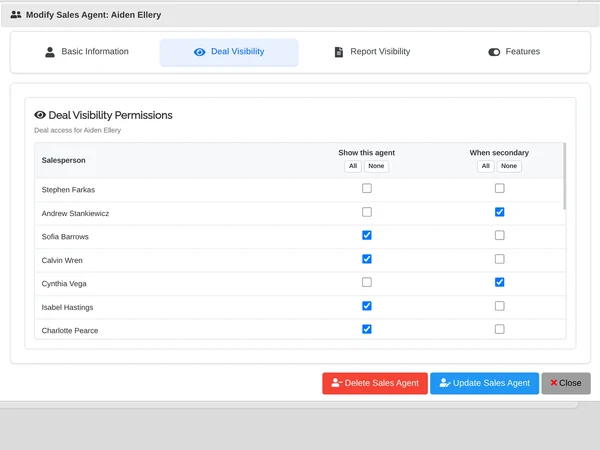The height and width of the screenshot is (450, 600).
Task: Click the name Isabel Hastings
Action: point(67,308)
